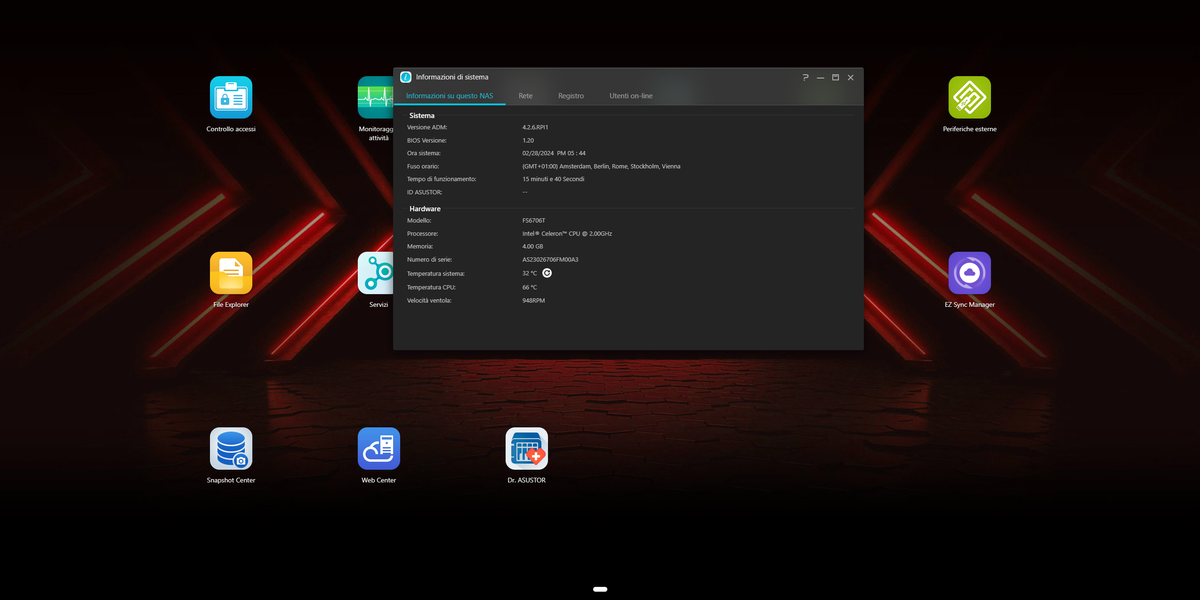The height and width of the screenshot is (600, 1200).
Task: Open the Utenti on-line tab
Action: (631, 96)
